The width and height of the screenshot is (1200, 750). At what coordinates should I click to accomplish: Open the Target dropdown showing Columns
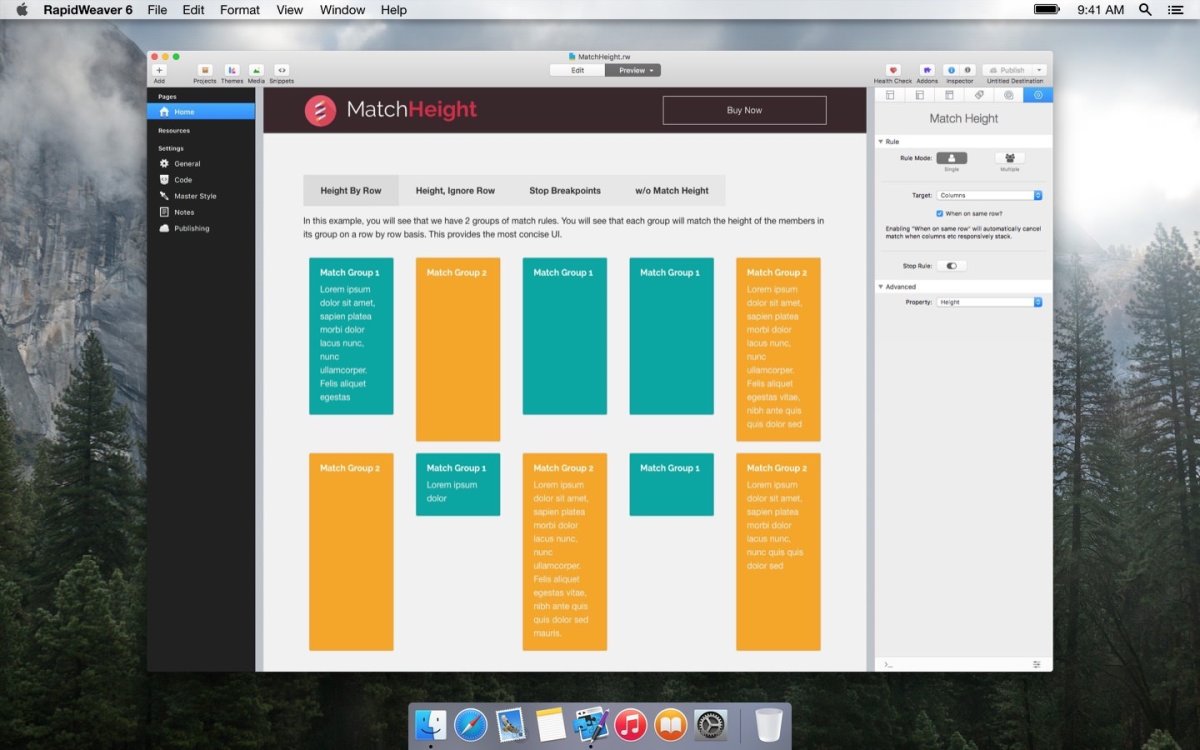(989, 195)
